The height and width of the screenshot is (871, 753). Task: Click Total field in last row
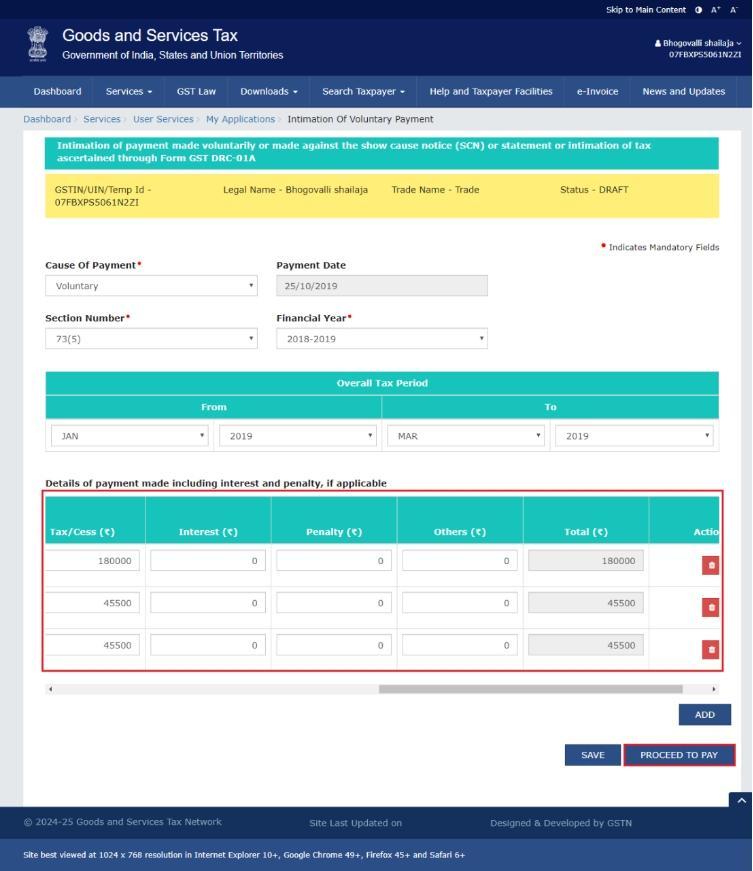[x=586, y=645]
